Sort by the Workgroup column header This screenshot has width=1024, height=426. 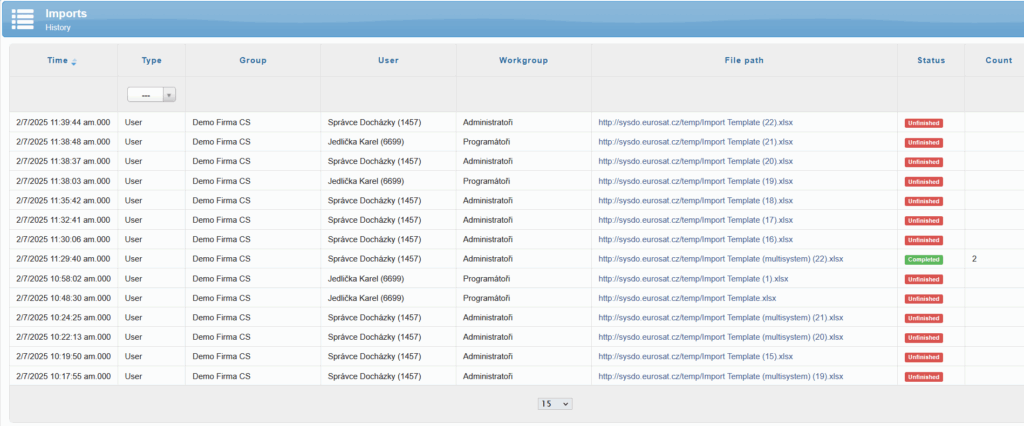(x=523, y=61)
